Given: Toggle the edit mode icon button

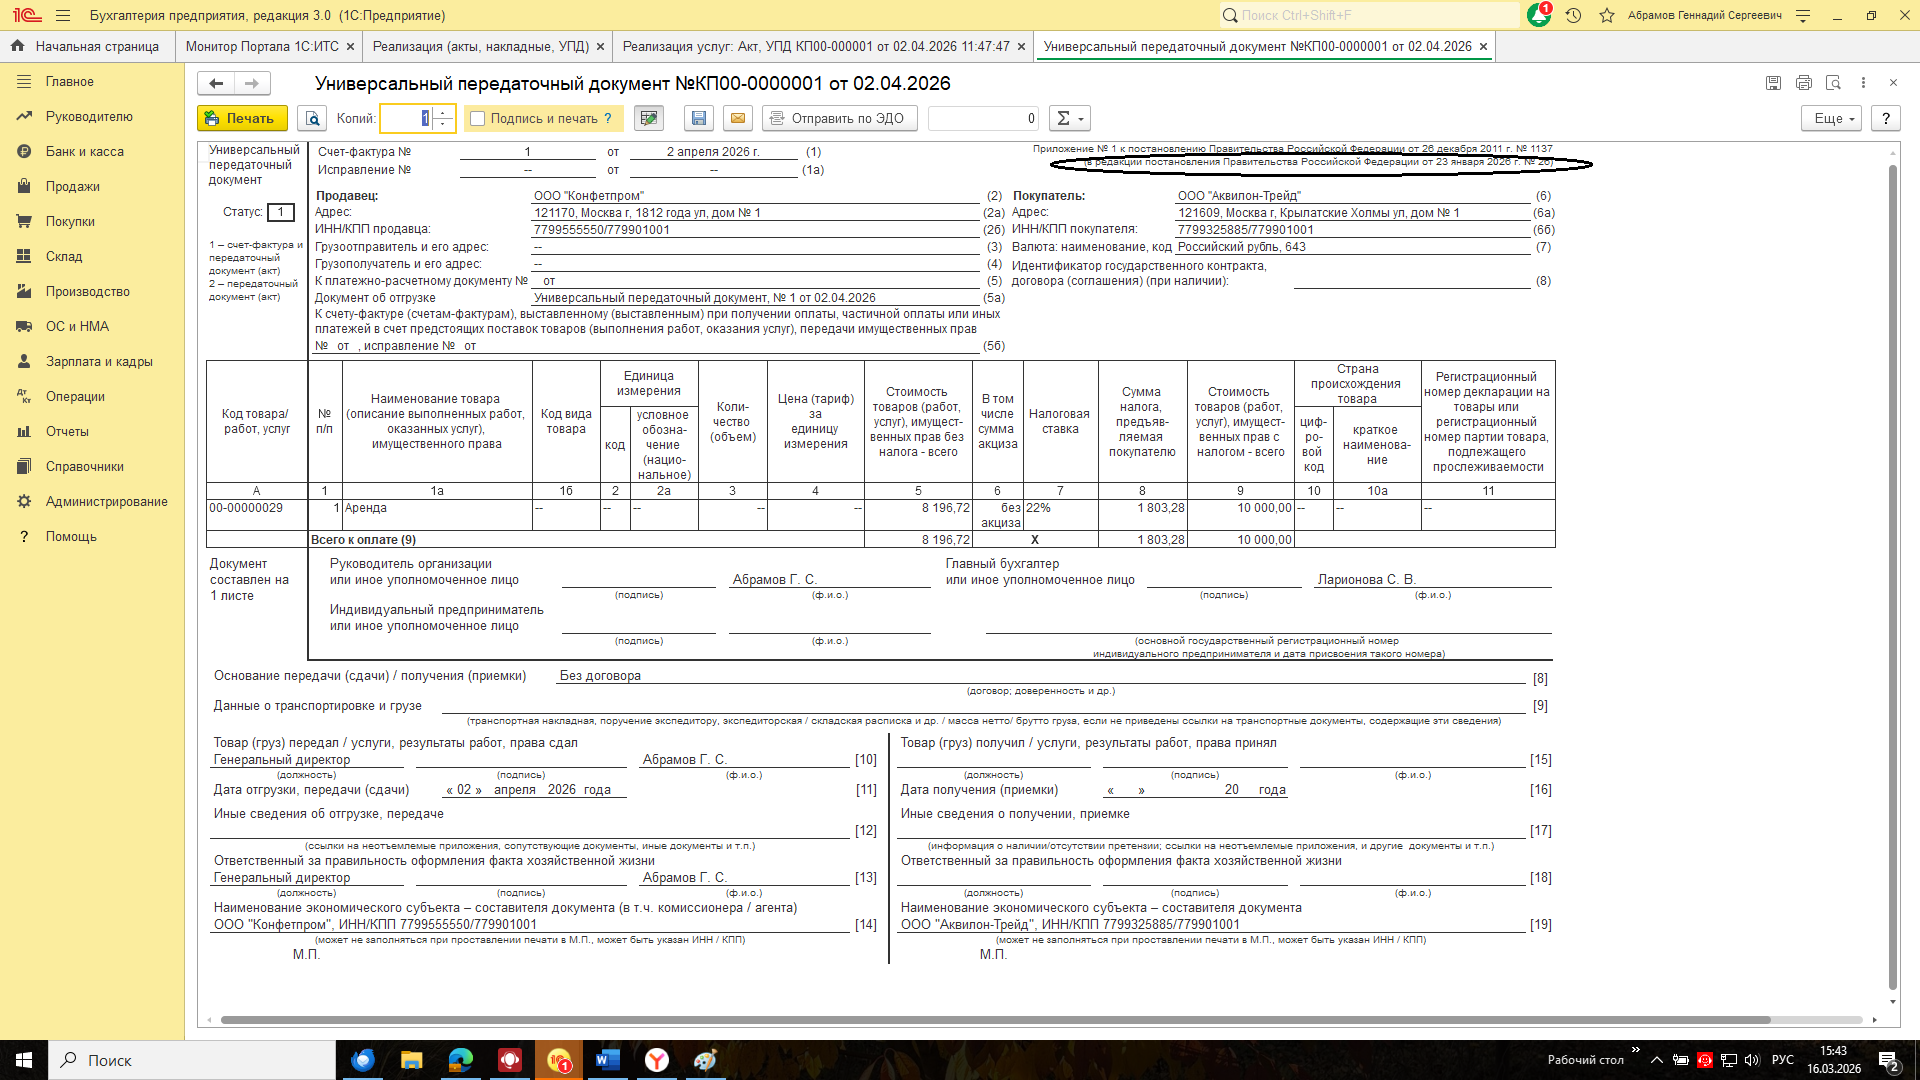Looking at the screenshot, I should [x=649, y=118].
